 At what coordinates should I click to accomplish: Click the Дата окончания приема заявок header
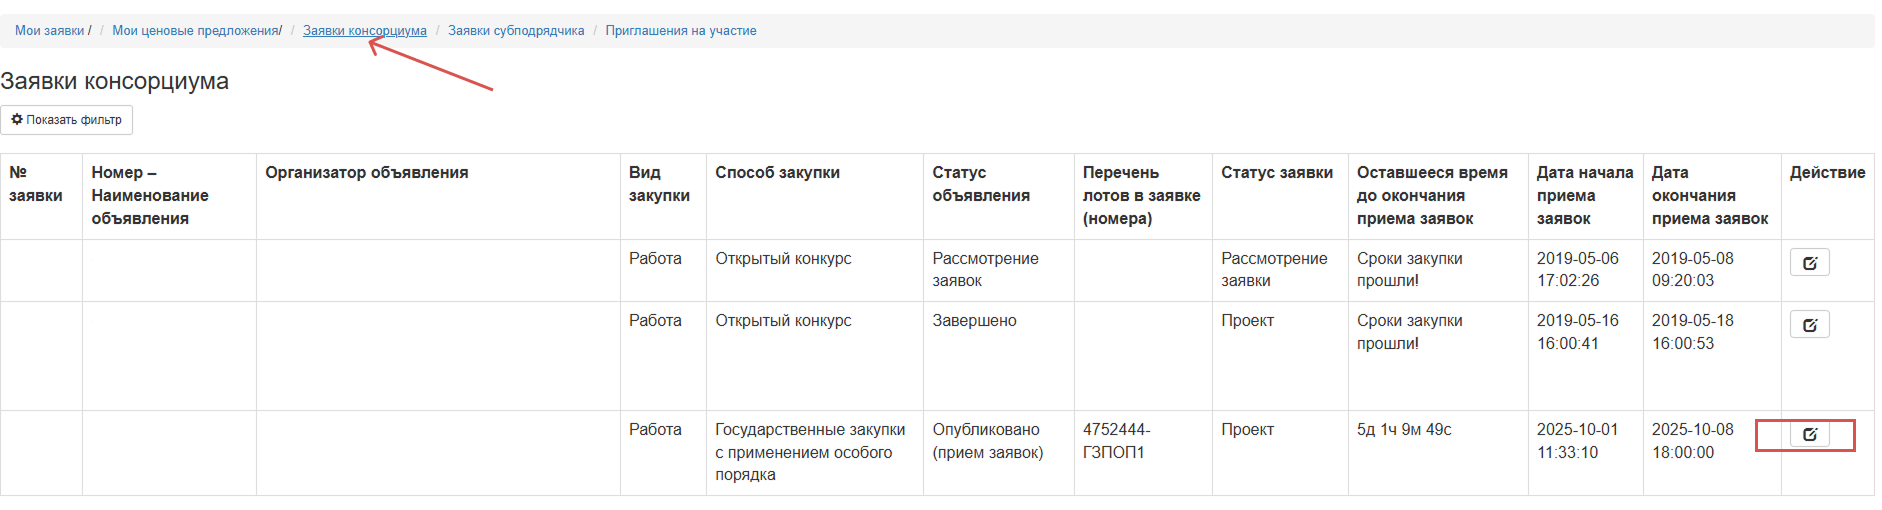point(1709,195)
